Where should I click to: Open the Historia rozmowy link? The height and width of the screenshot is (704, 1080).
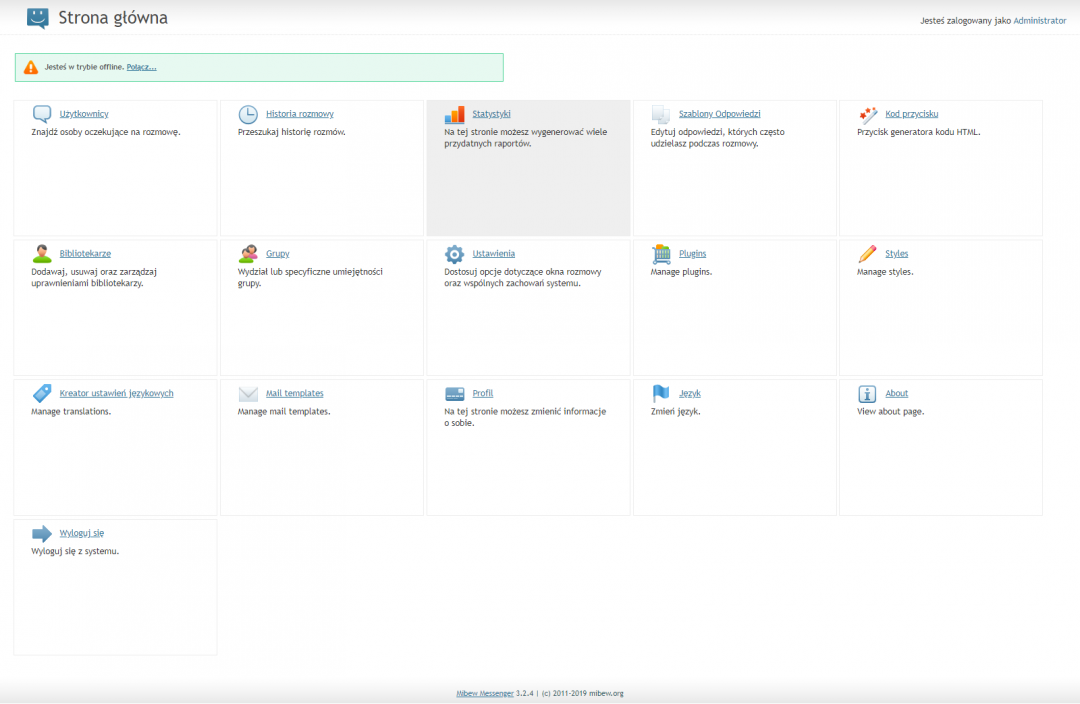click(300, 114)
